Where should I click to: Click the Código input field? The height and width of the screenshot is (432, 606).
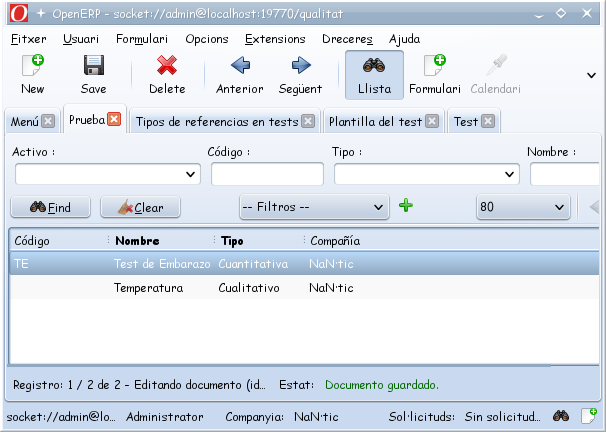click(x=267, y=174)
